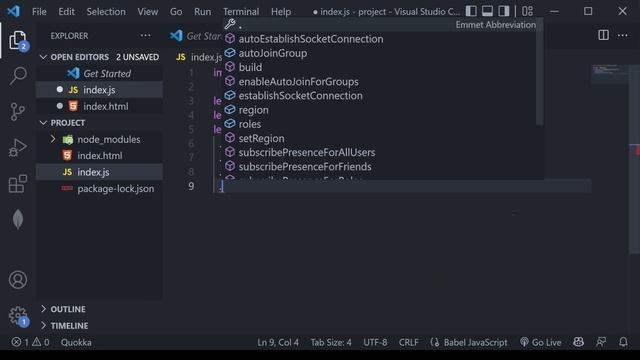Choose establishSocketConnection suggestion
The image size is (640, 360).
380,96
